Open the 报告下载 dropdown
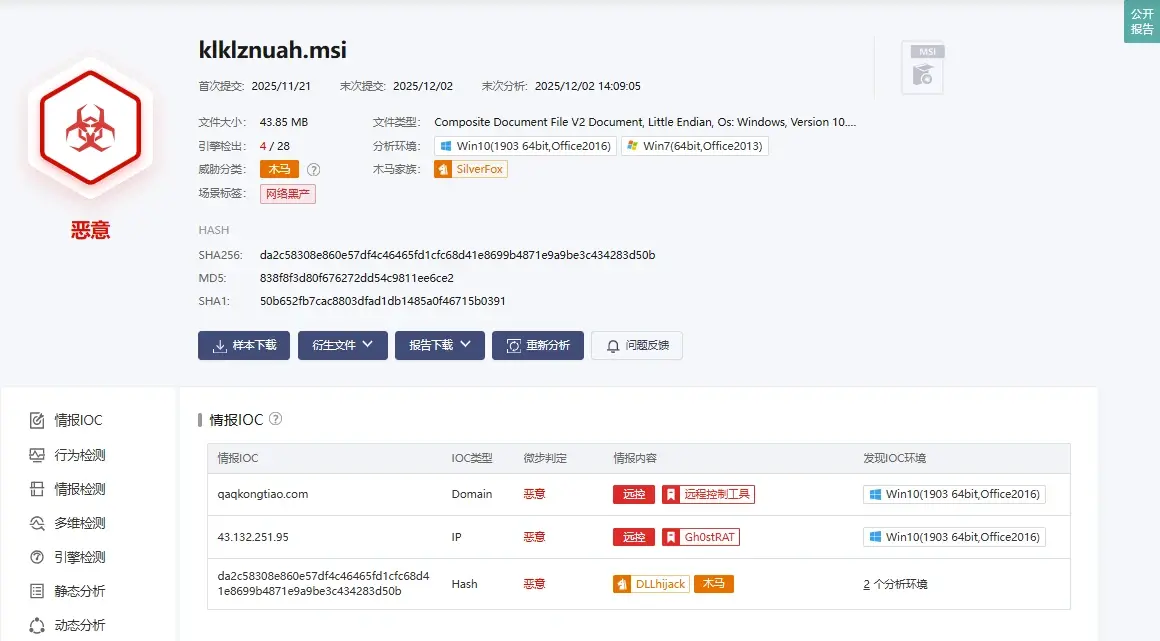 (x=439, y=346)
